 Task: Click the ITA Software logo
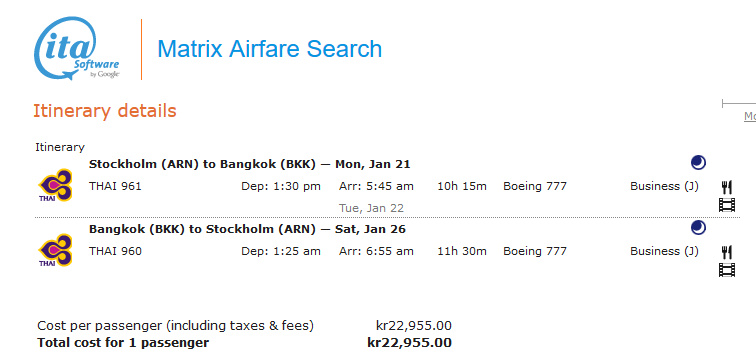tap(76, 48)
